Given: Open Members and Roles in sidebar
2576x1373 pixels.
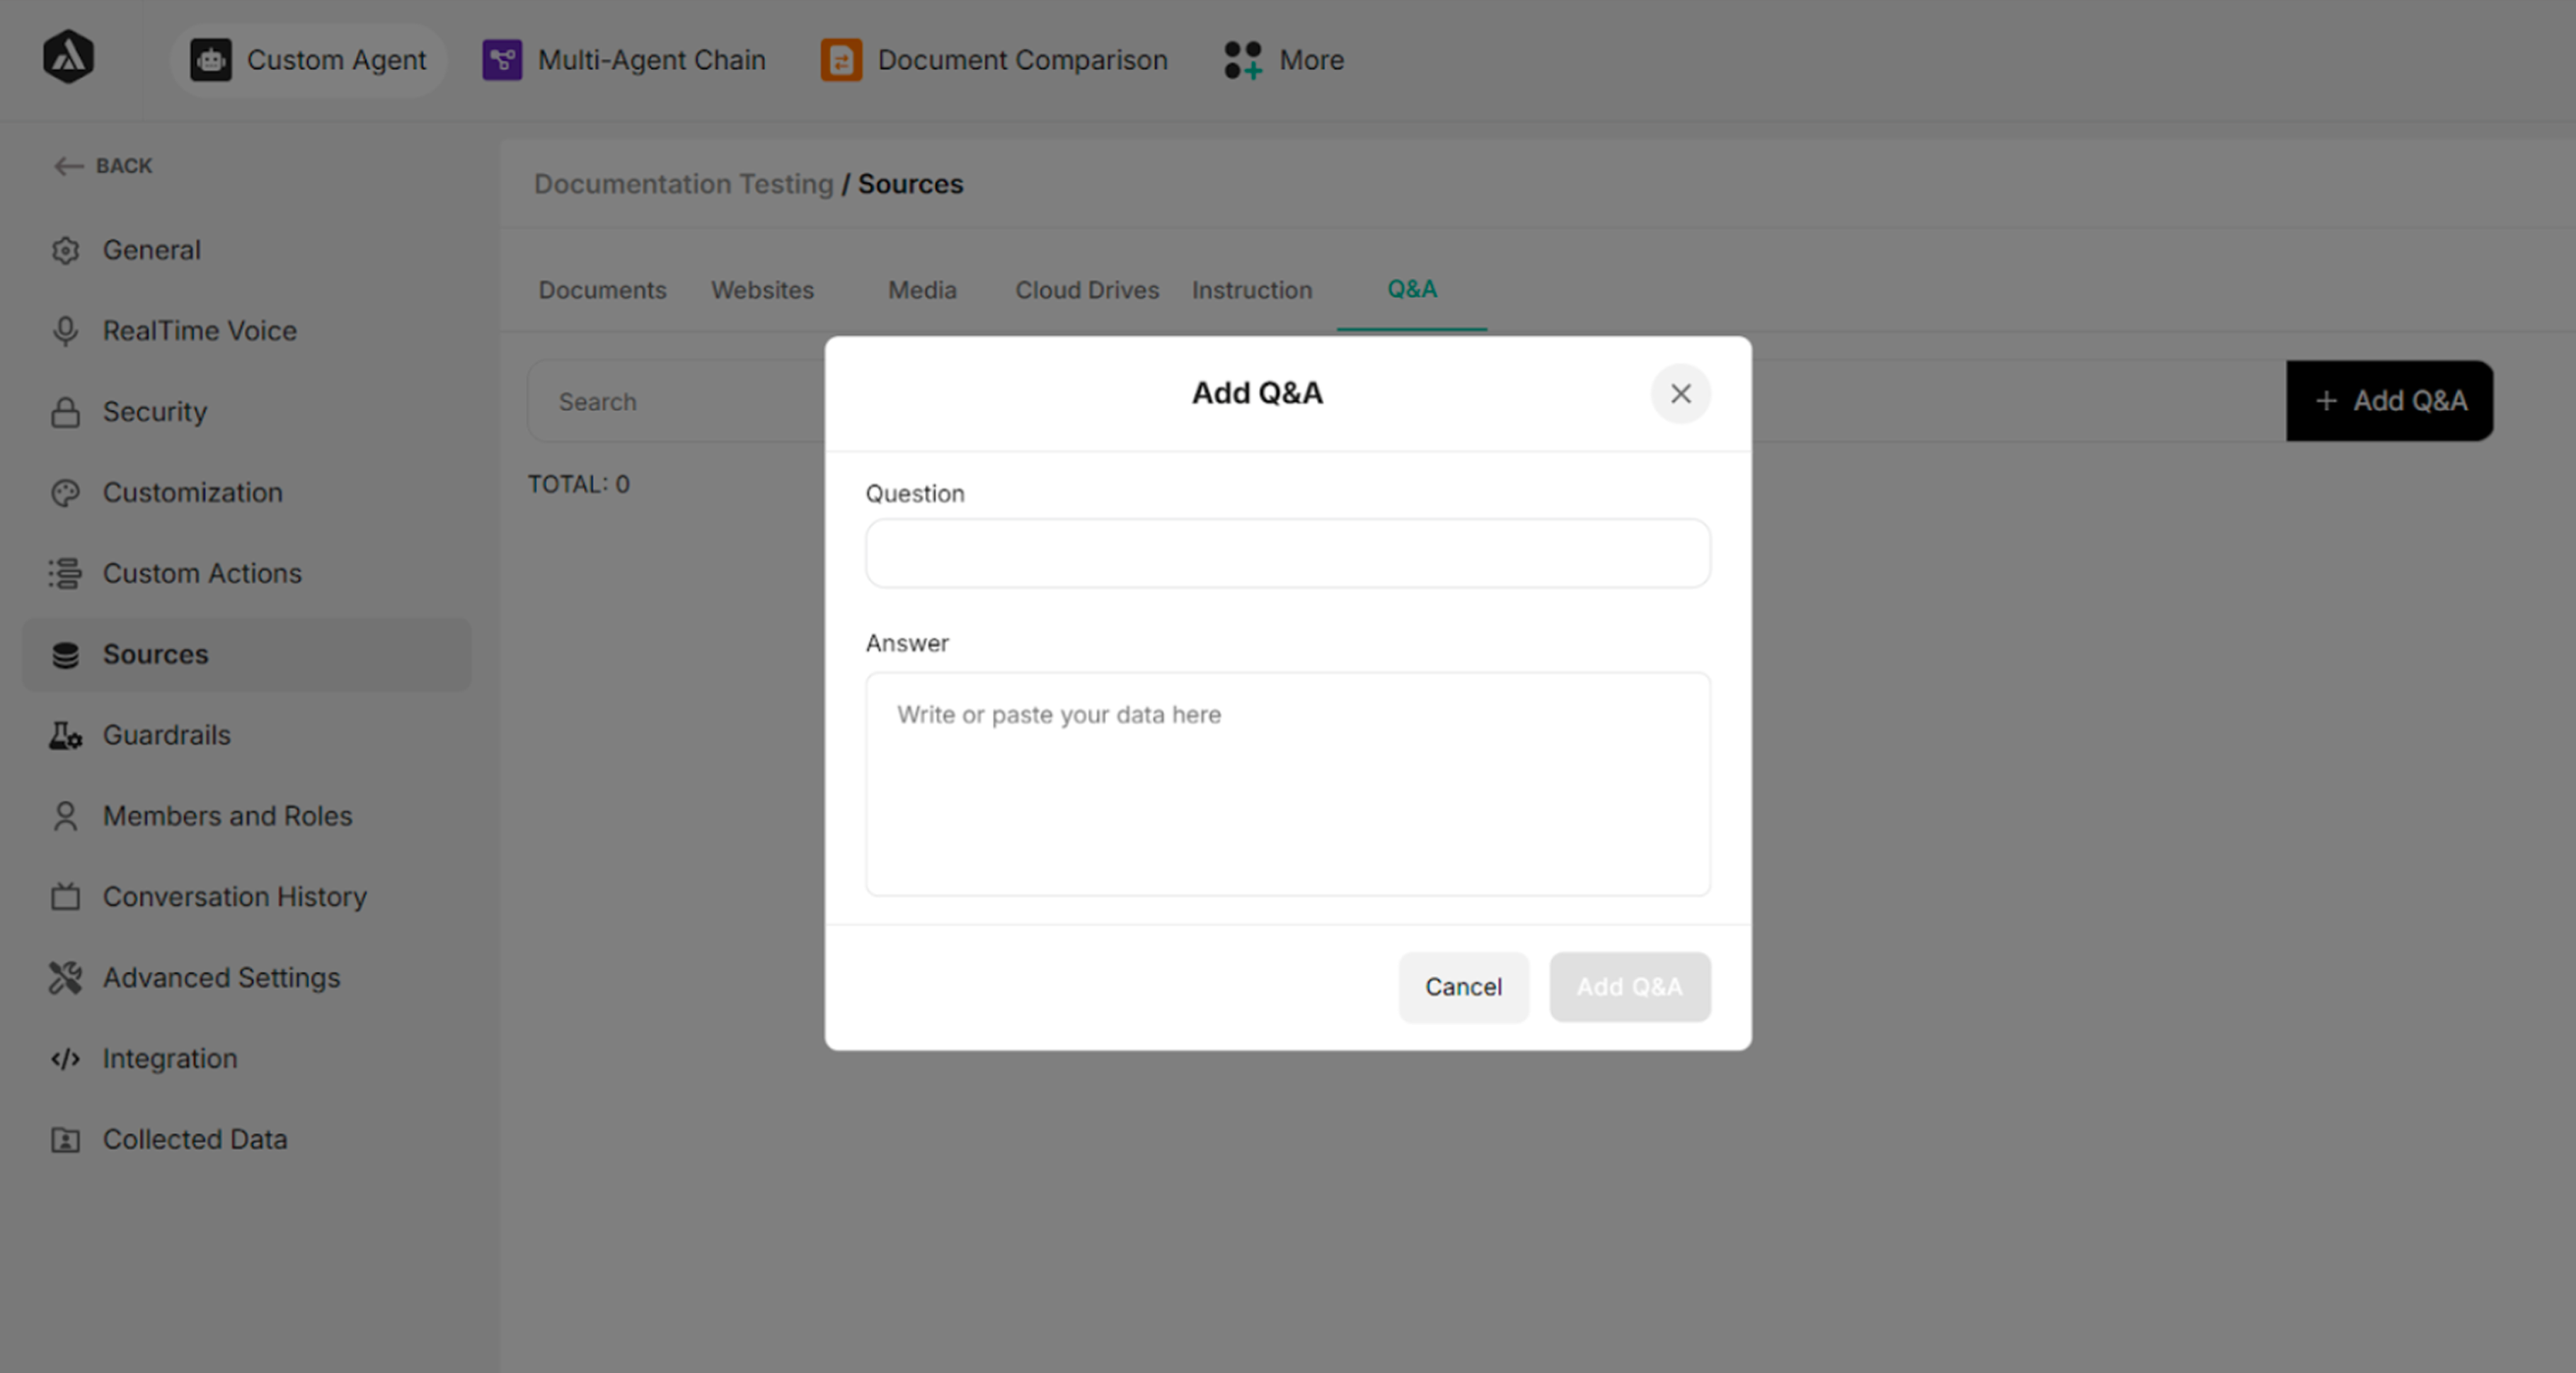Looking at the screenshot, I should click(x=246, y=816).
